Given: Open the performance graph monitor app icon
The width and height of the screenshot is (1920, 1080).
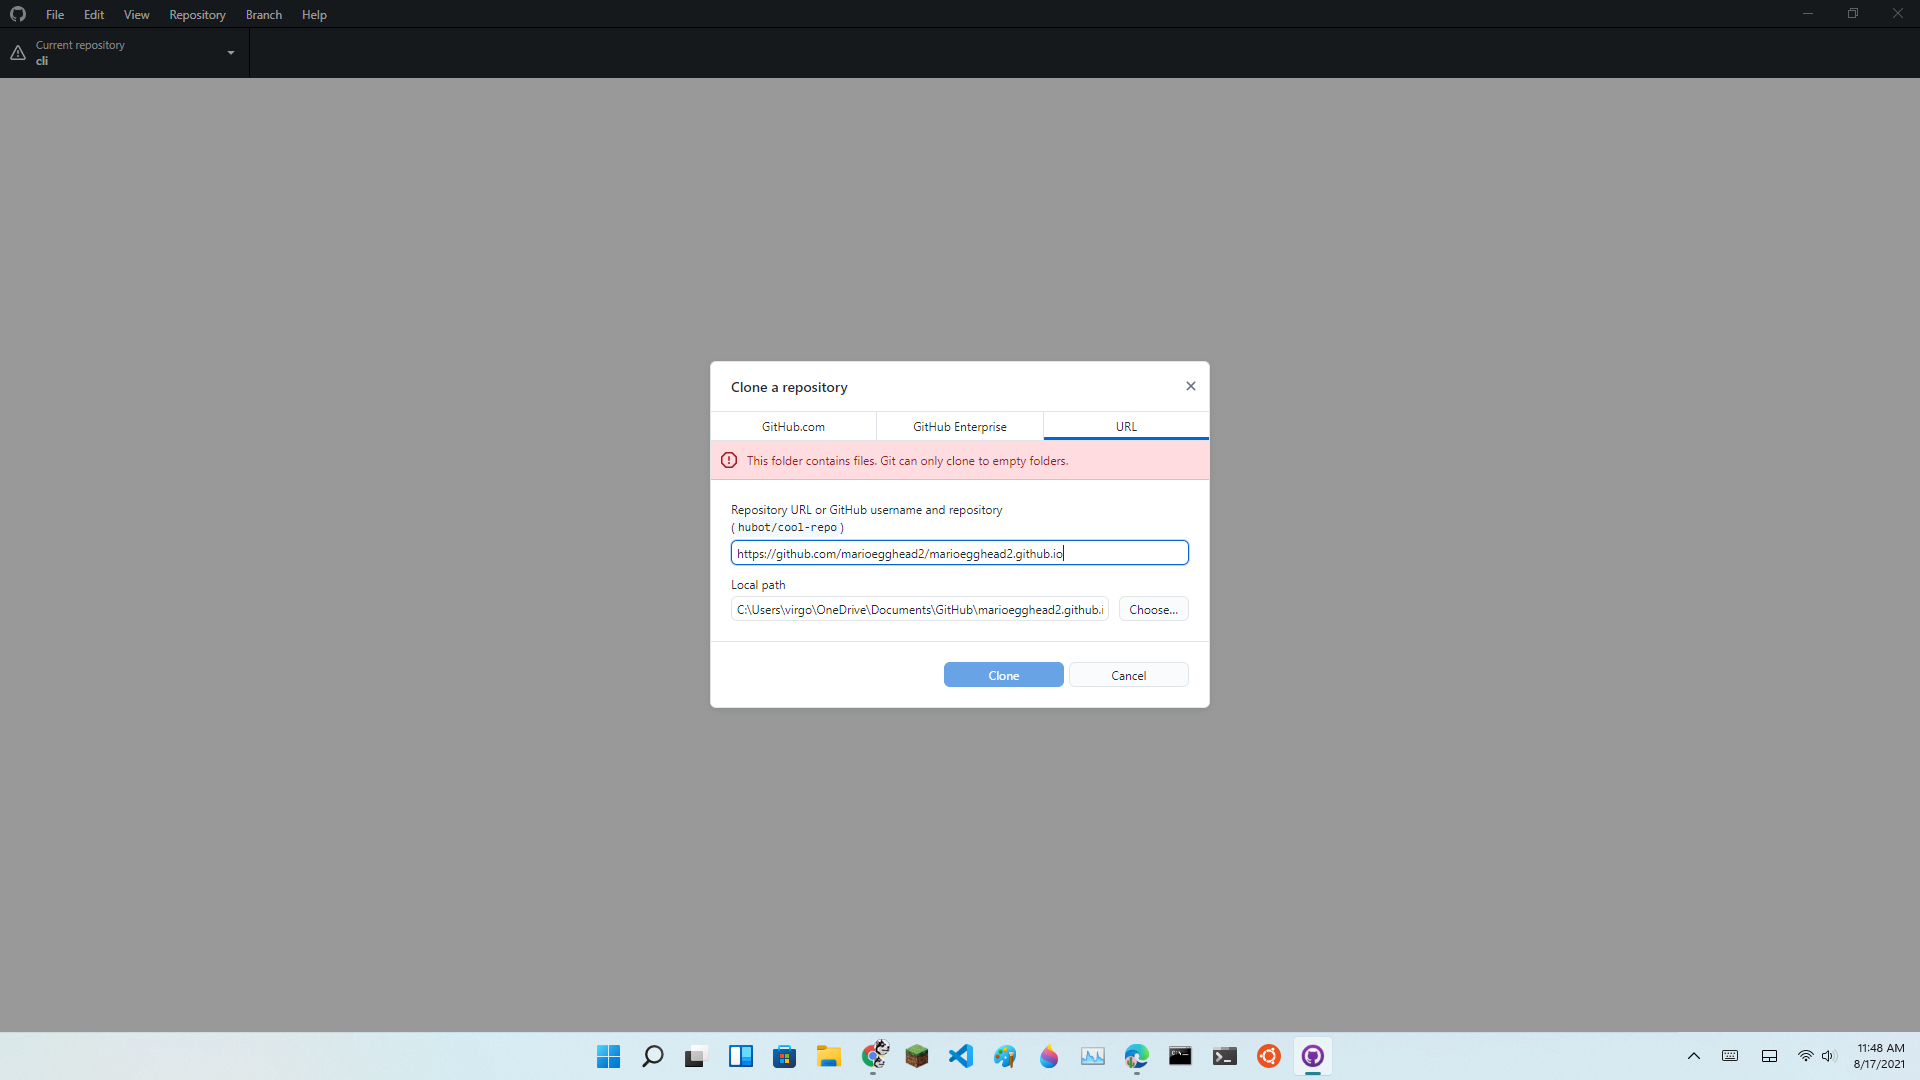Looking at the screenshot, I should click(1092, 1056).
